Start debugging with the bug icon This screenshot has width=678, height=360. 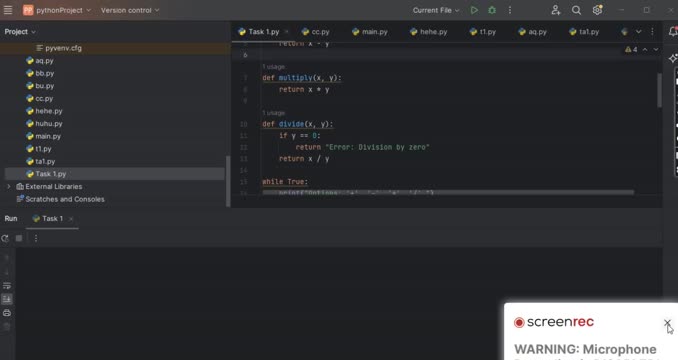(x=492, y=10)
